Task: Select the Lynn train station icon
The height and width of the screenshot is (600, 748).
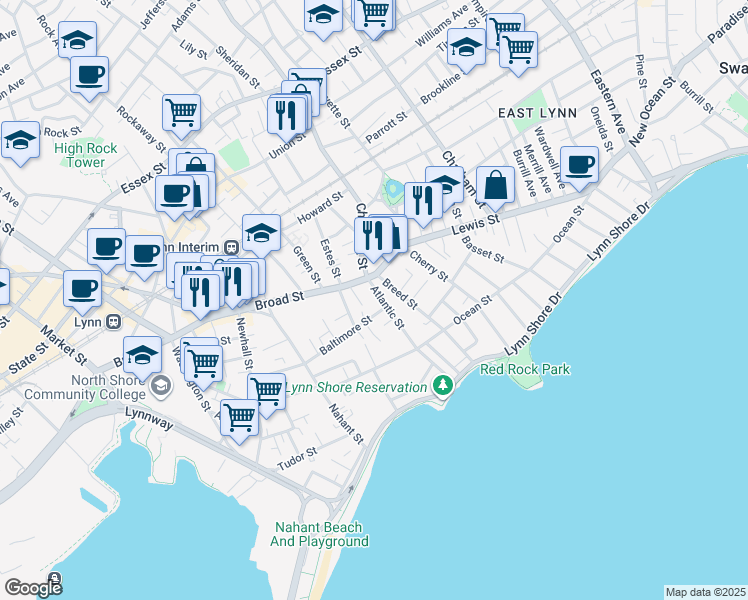Action: click(x=114, y=321)
